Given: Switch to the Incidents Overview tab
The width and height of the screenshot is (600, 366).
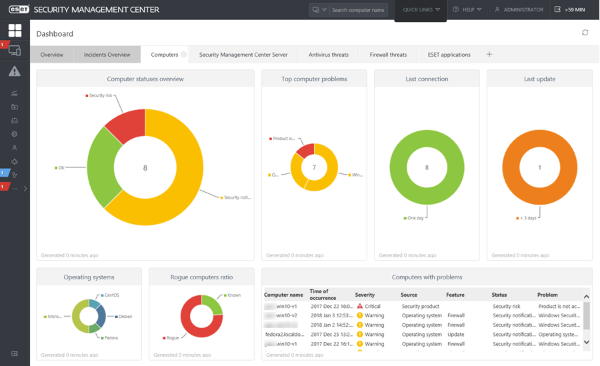Looking at the screenshot, I should (x=107, y=54).
